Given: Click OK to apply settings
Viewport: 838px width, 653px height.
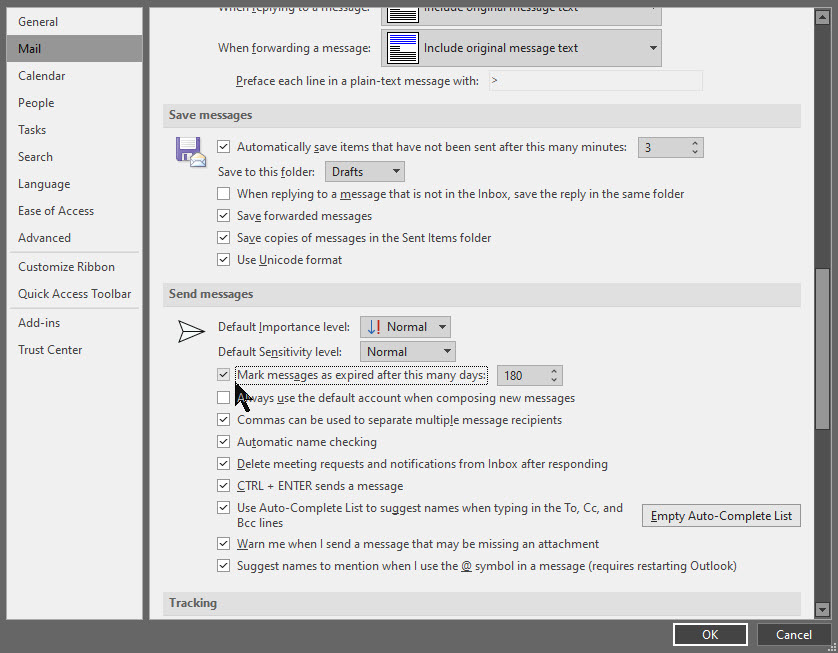Looking at the screenshot, I should click(710, 634).
